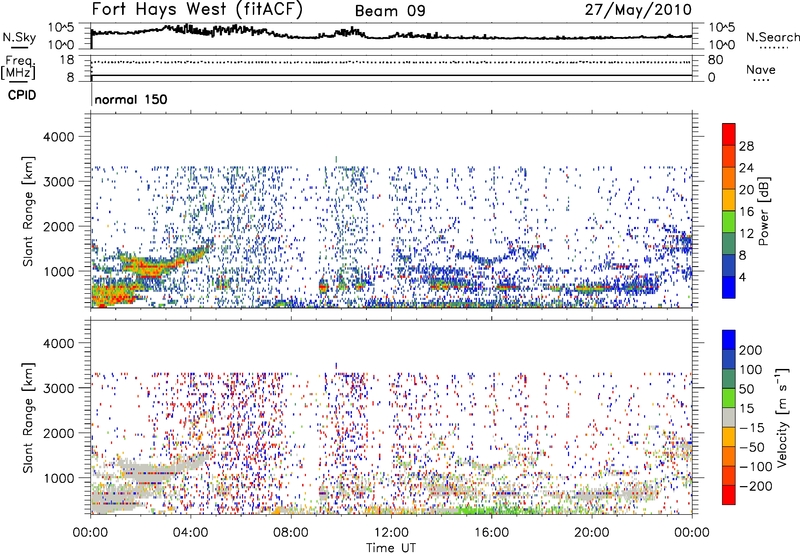Click the '100' velocity colorbar label
The image size is (800, 554).
click(x=751, y=370)
